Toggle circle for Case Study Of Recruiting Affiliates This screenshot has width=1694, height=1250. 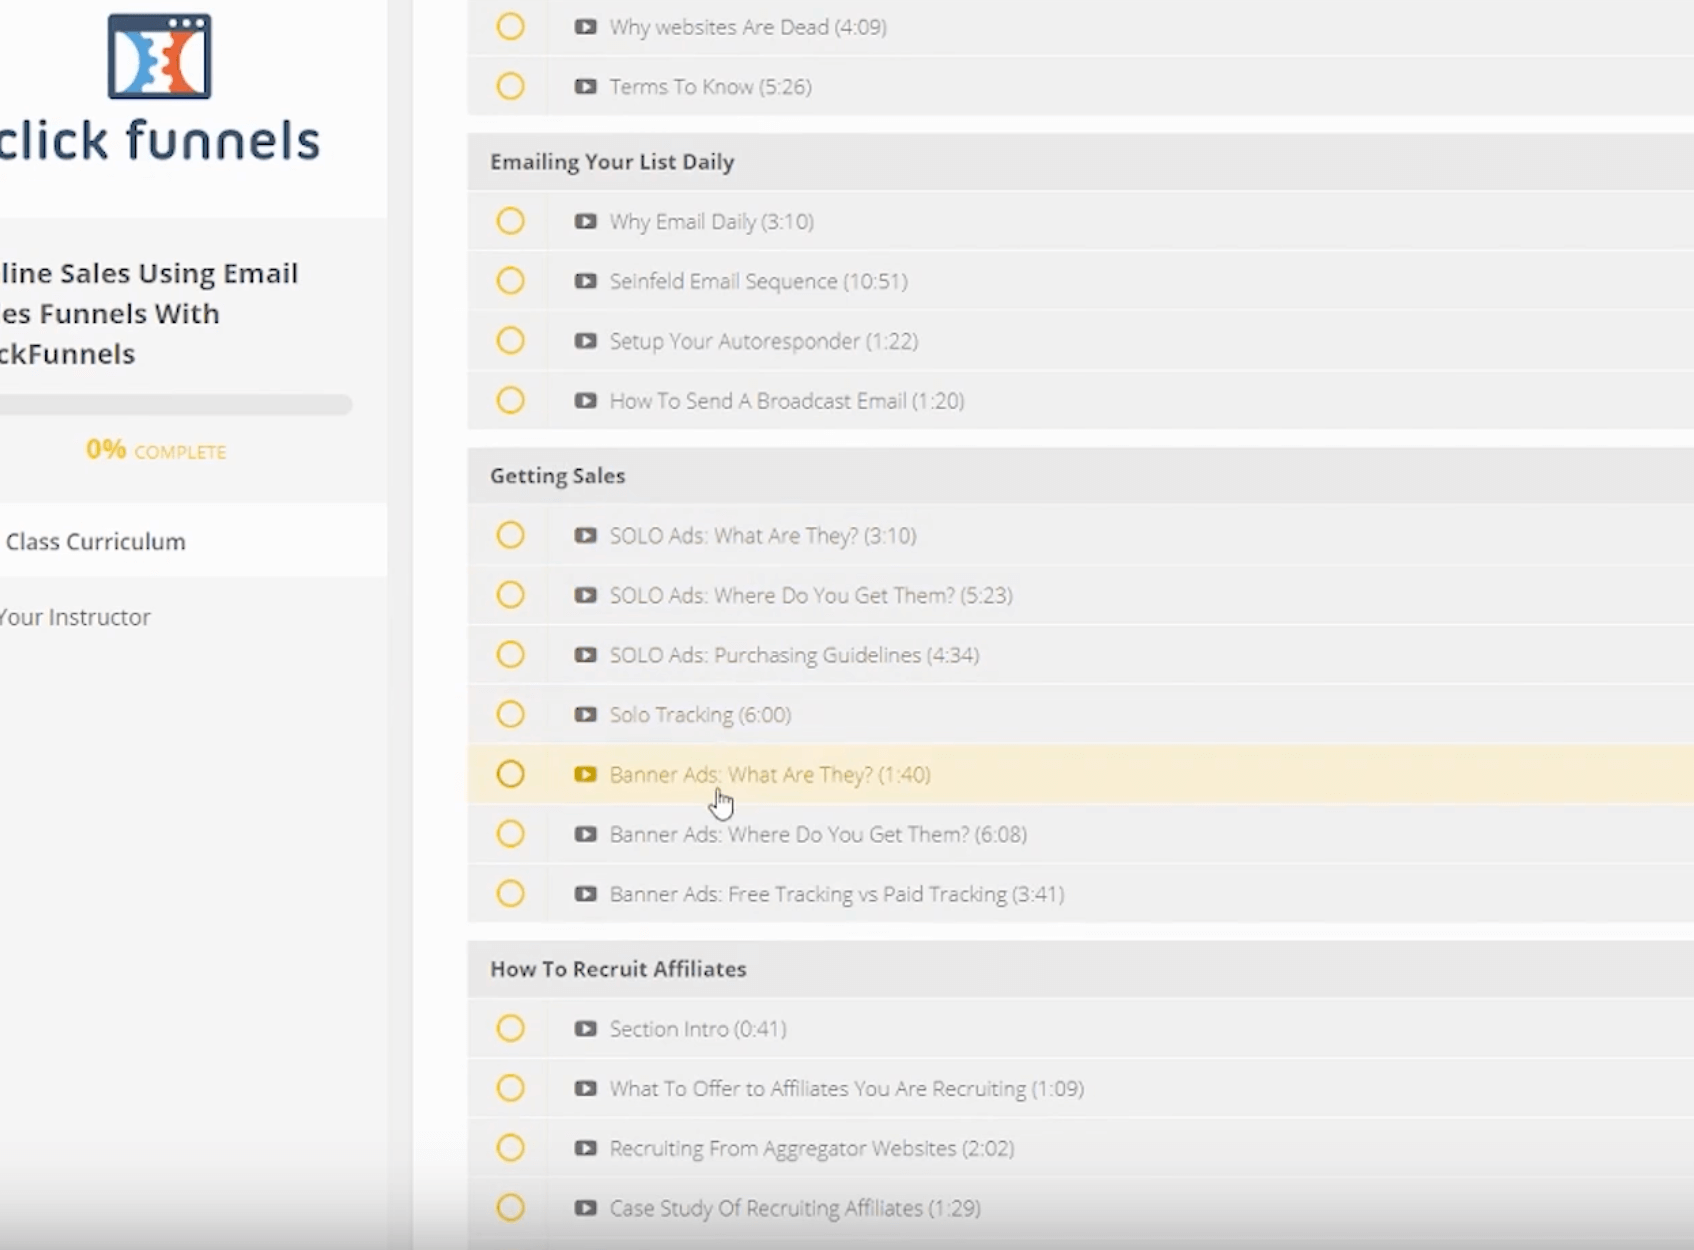(x=510, y=1208)
